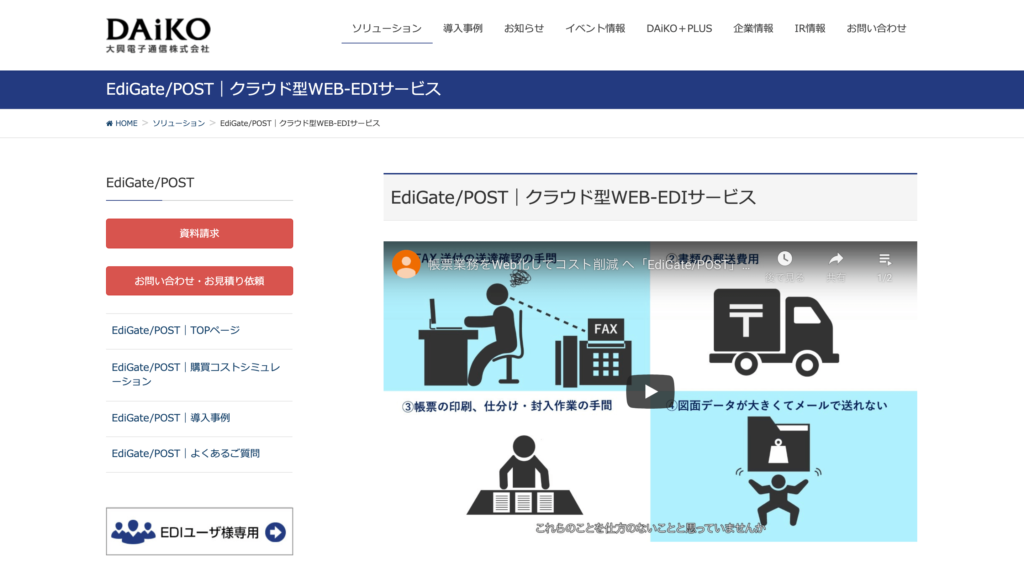Screen dimensions: 1024x561
Task: Open the DAiKO+PLUS menu item
Action: tap(679, 29)
